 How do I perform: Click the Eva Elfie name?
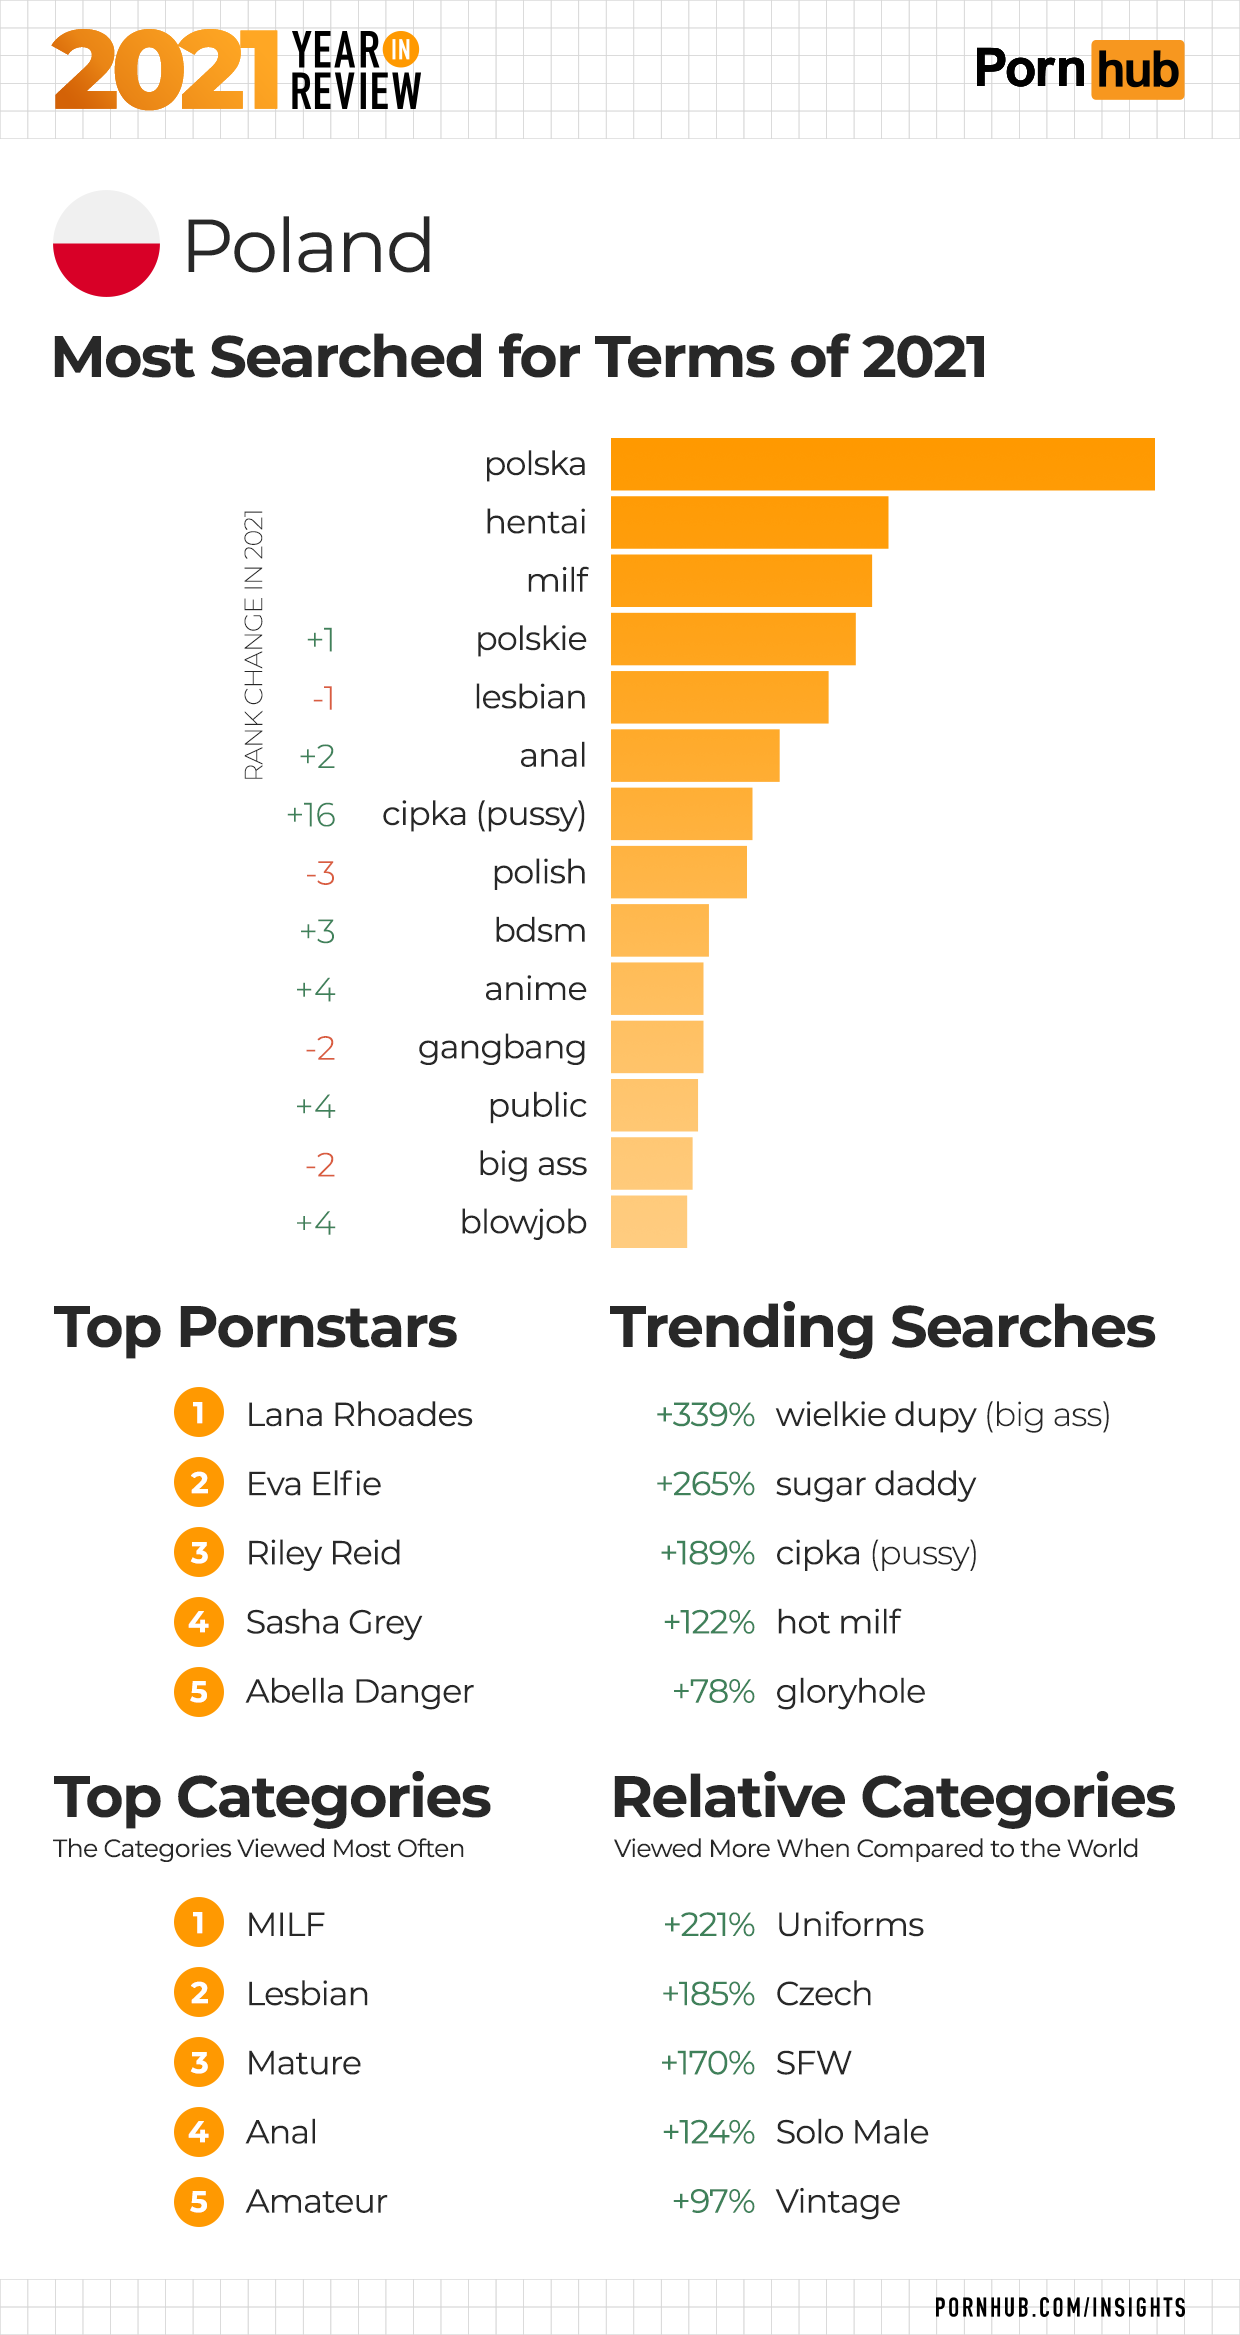click(x=314, y=1483)
